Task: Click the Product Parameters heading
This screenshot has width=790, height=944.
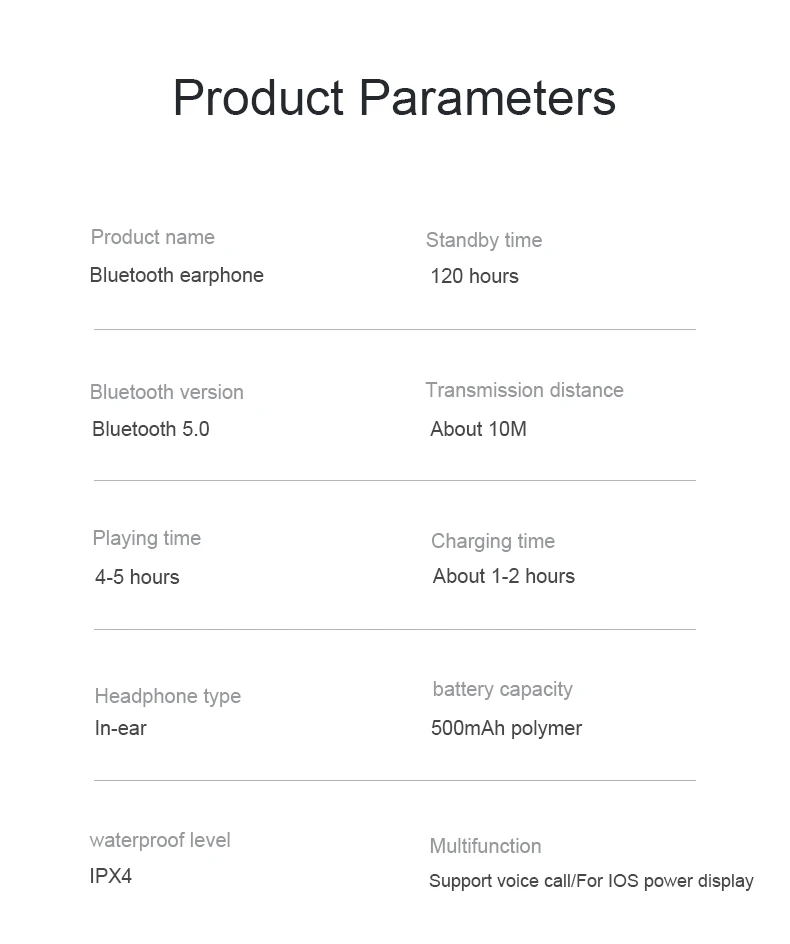Action: [394, 98]
